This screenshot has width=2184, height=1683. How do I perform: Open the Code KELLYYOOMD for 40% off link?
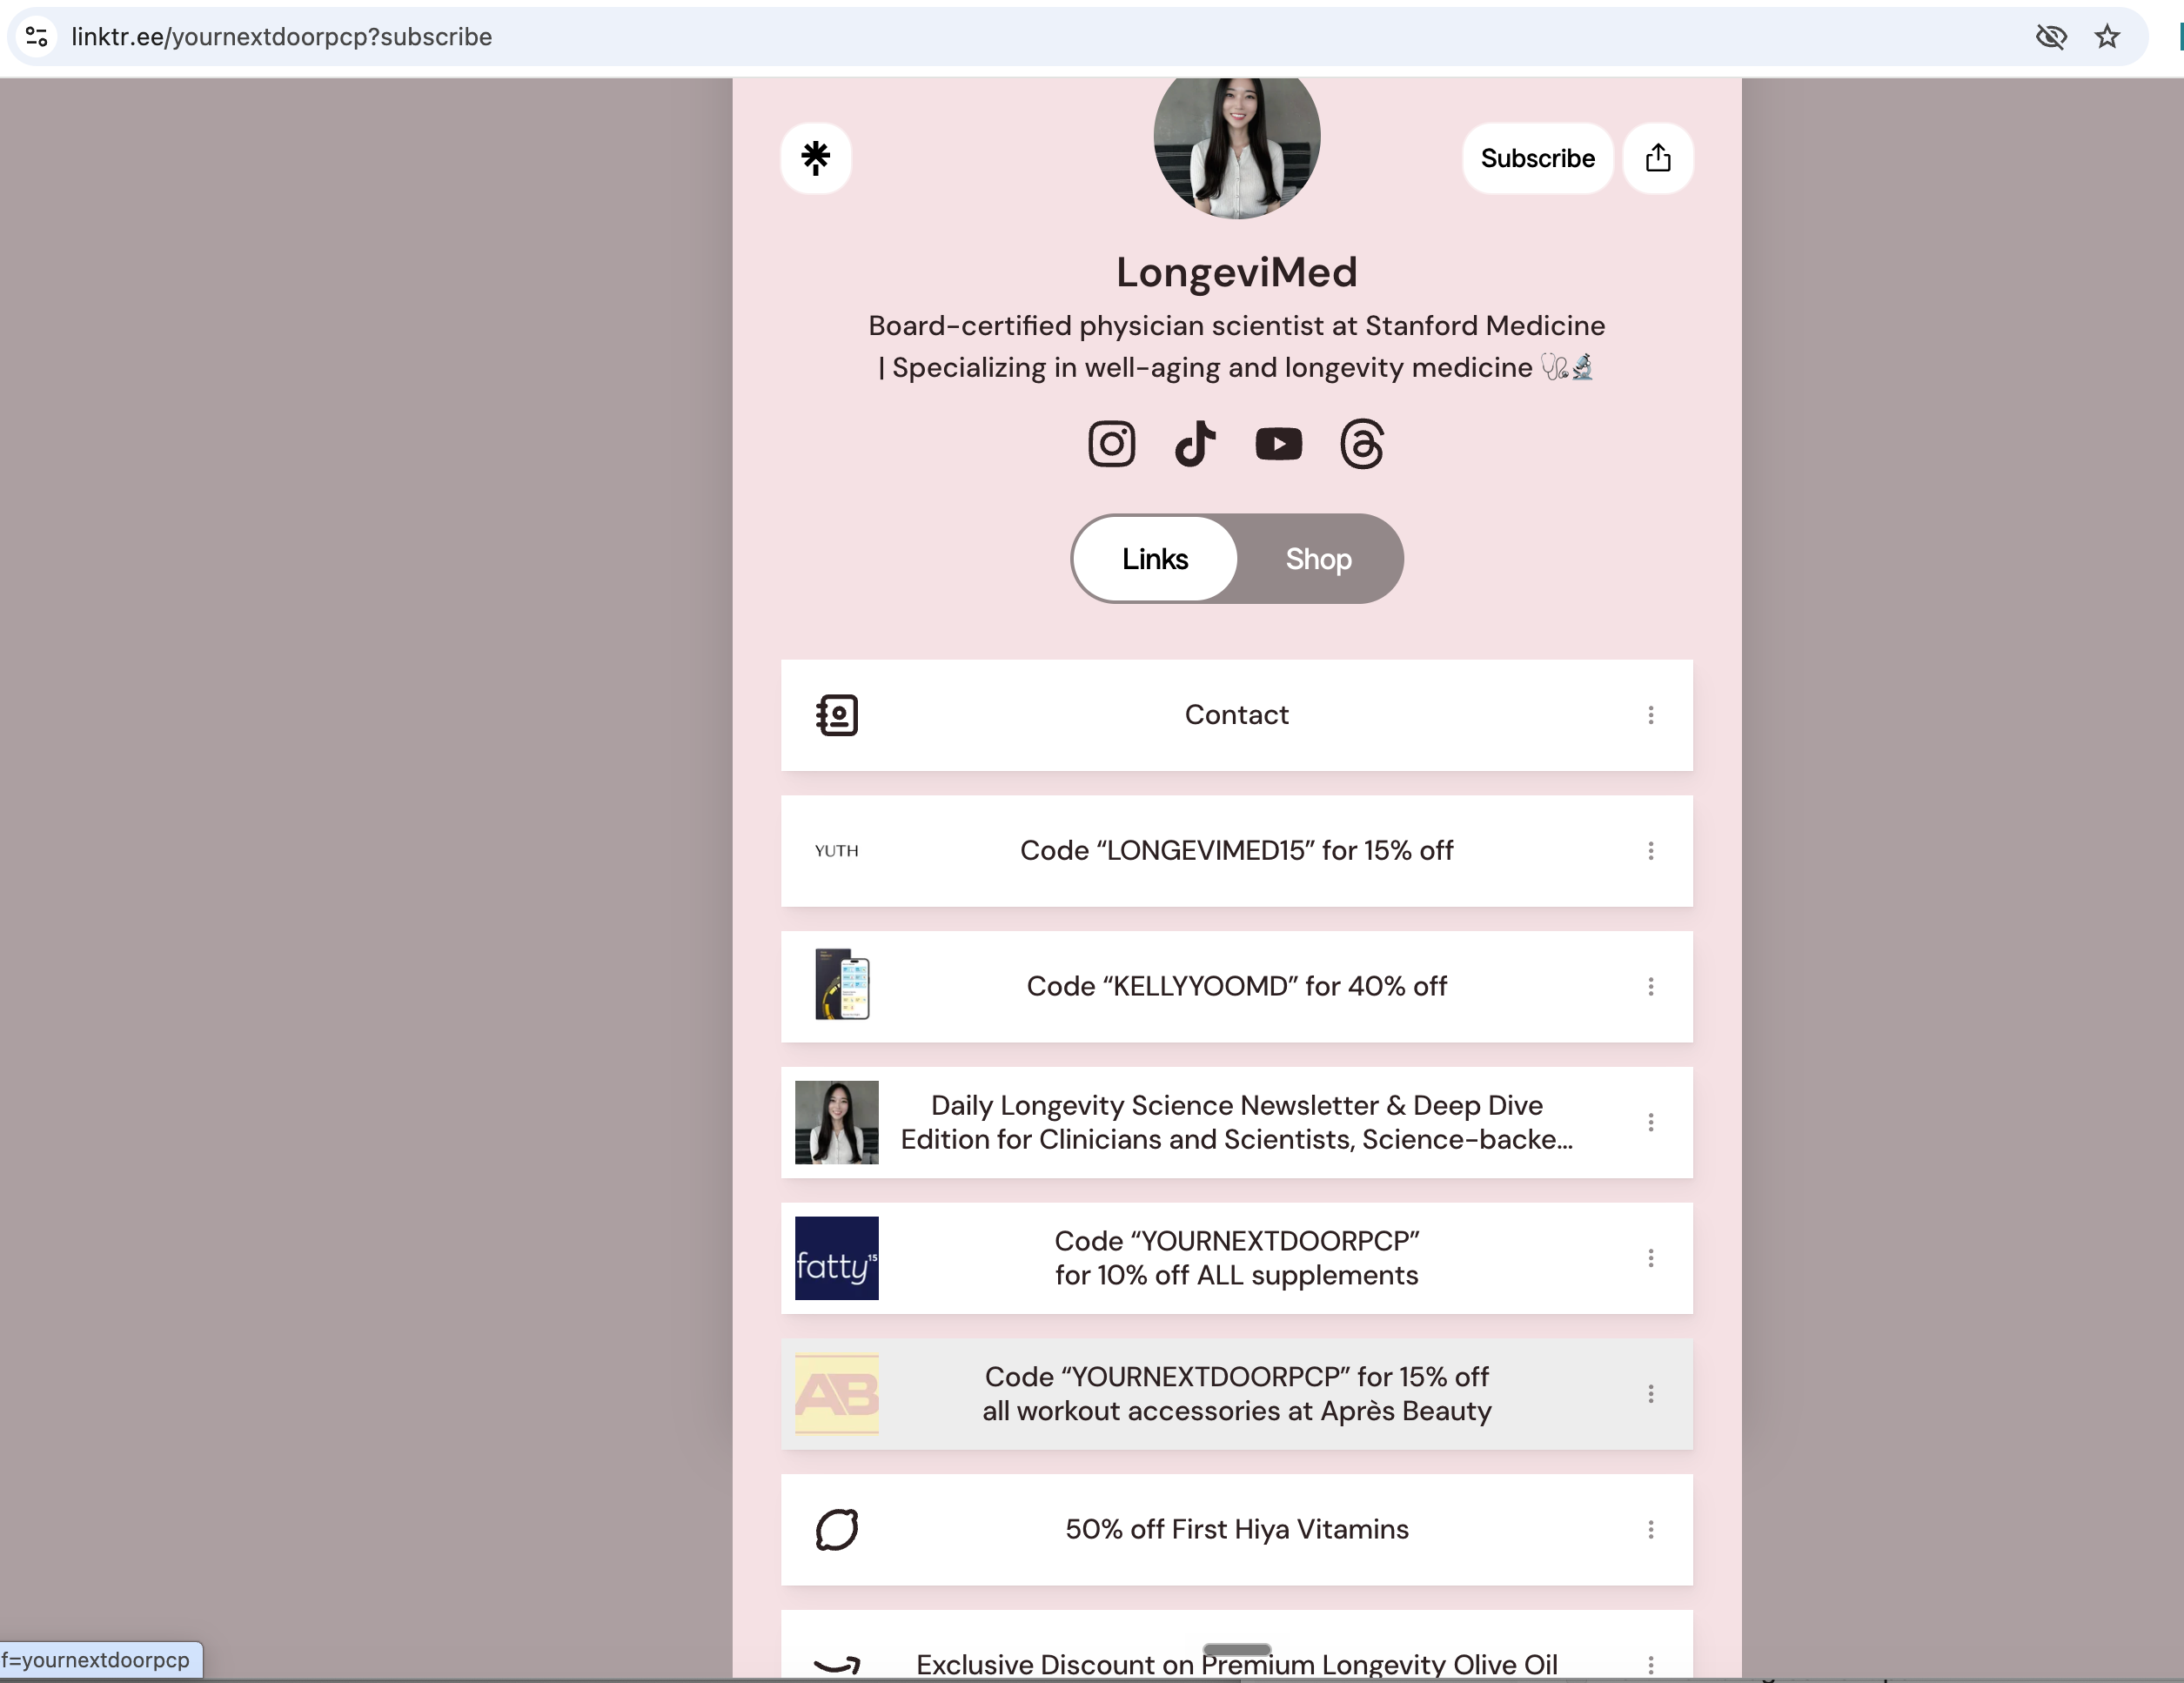coord(1237,987)
